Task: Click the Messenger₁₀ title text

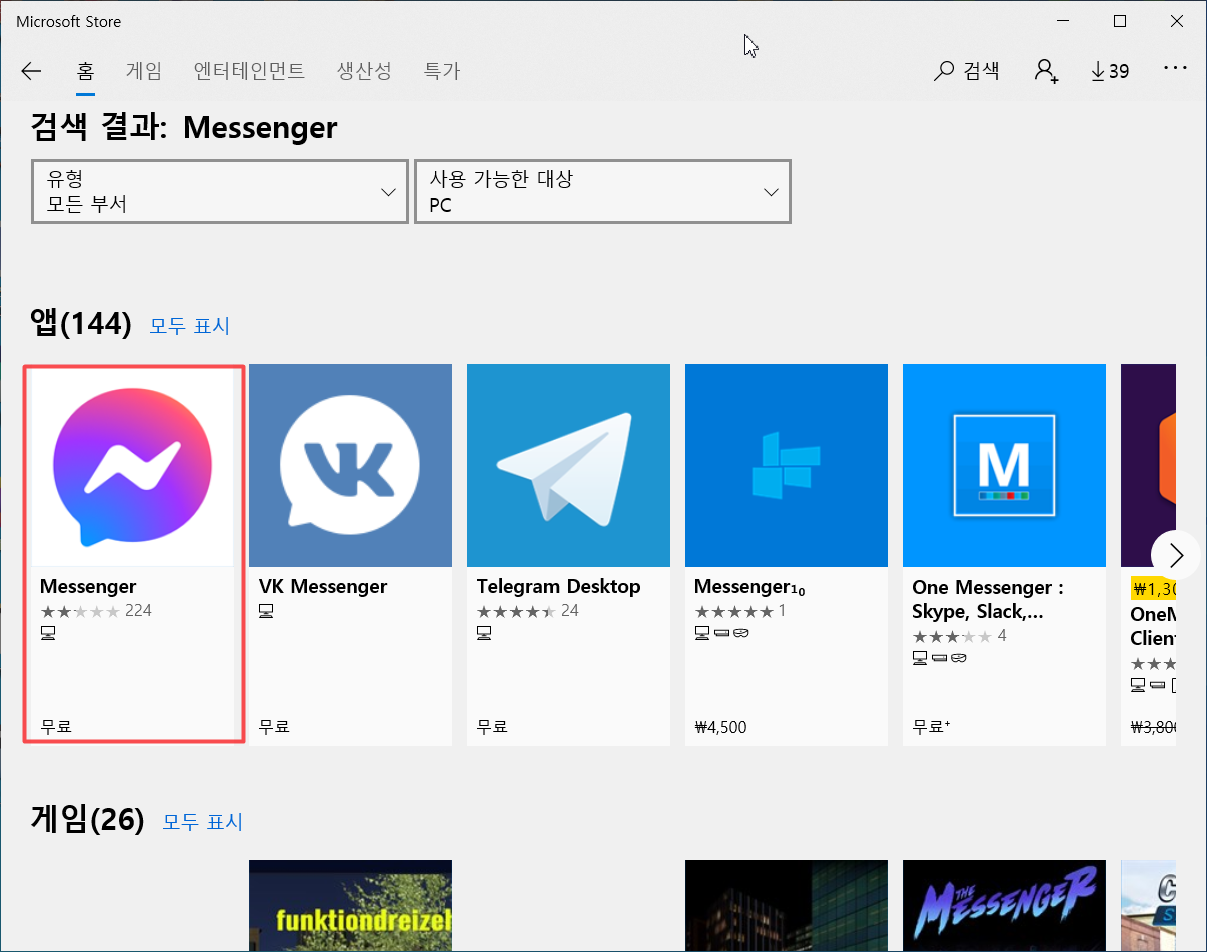Action: [750, 587]
